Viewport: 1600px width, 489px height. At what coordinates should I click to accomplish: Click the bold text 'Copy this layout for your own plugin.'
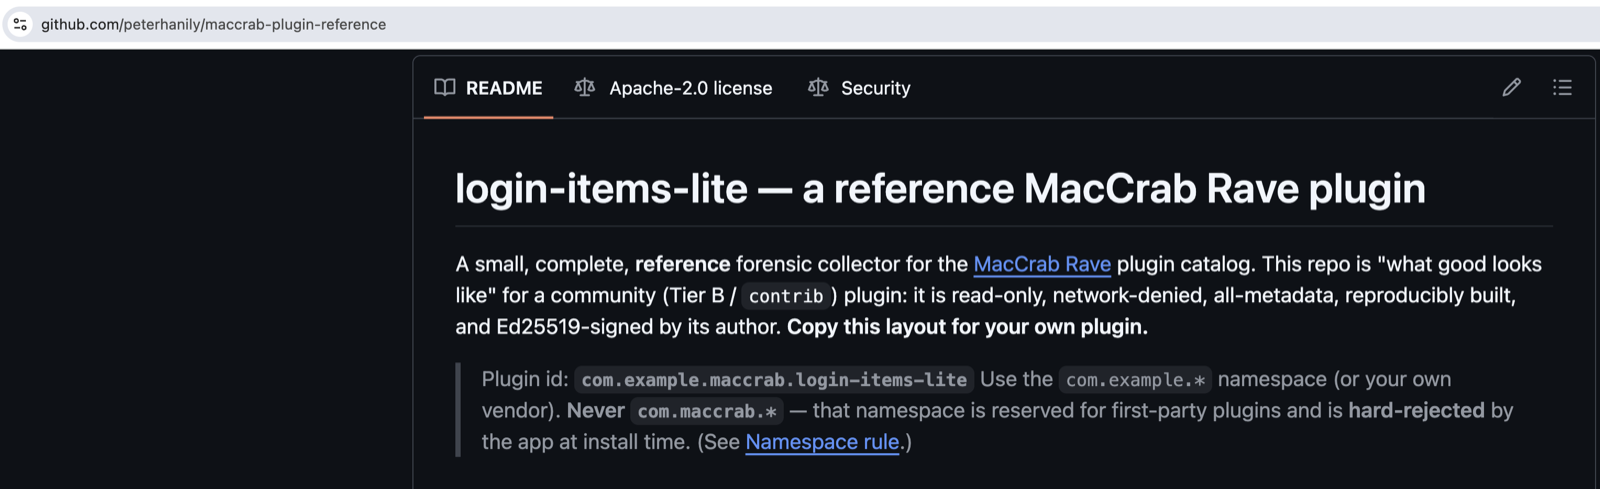[x=967, y=327]
